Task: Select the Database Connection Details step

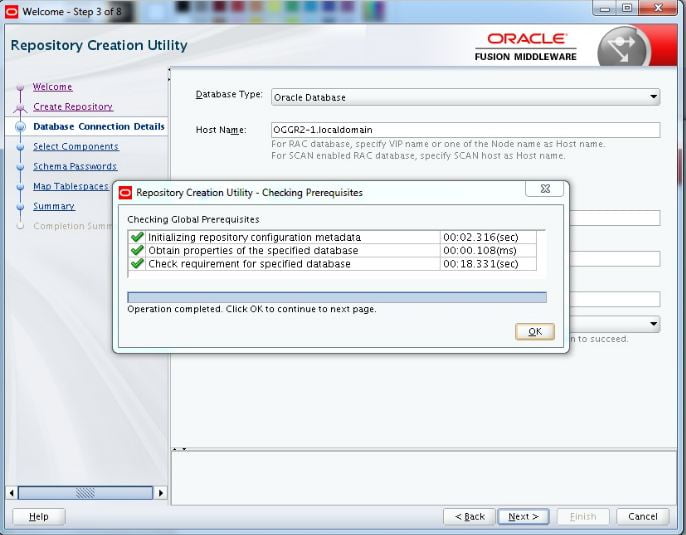Action: click(99, 126)
